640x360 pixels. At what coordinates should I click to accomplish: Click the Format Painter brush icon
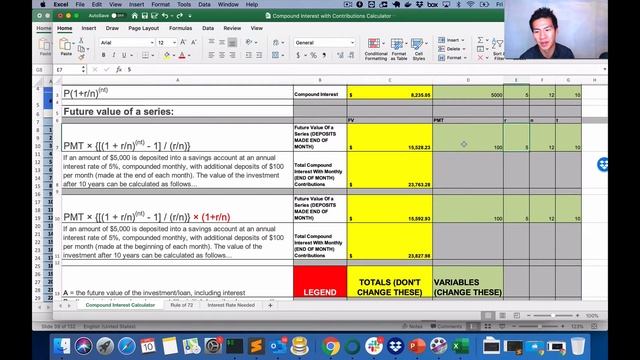(x=81, y=57)
